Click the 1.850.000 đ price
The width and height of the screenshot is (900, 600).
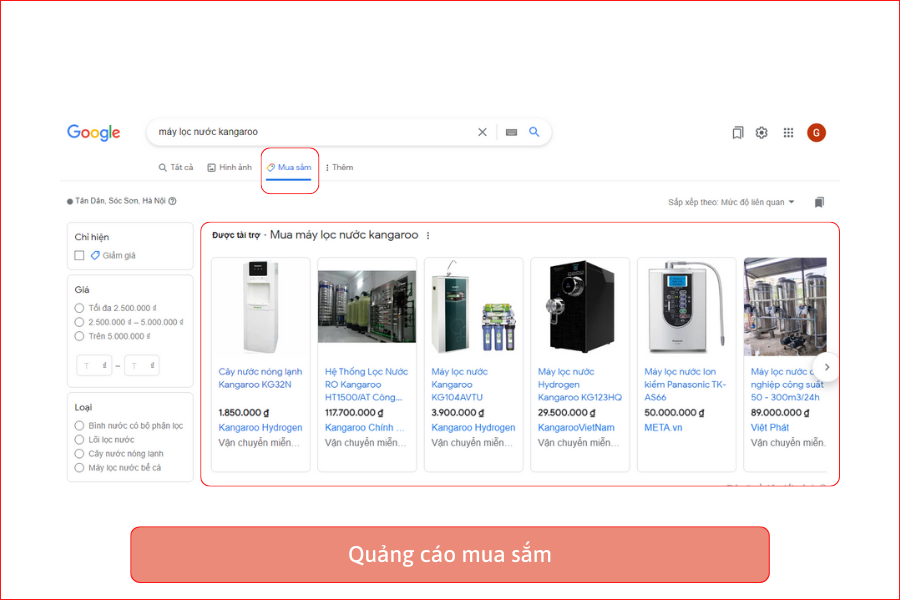click(x=244, y=413)
